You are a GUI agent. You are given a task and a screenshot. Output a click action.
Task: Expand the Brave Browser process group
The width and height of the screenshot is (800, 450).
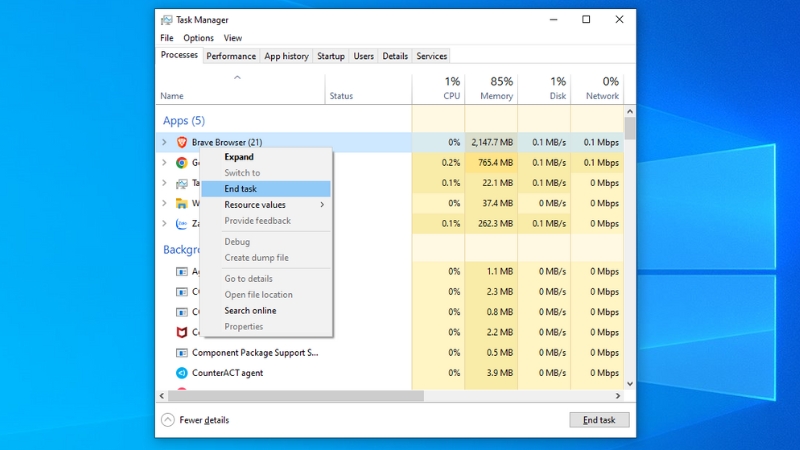click(x=165, y=143)
